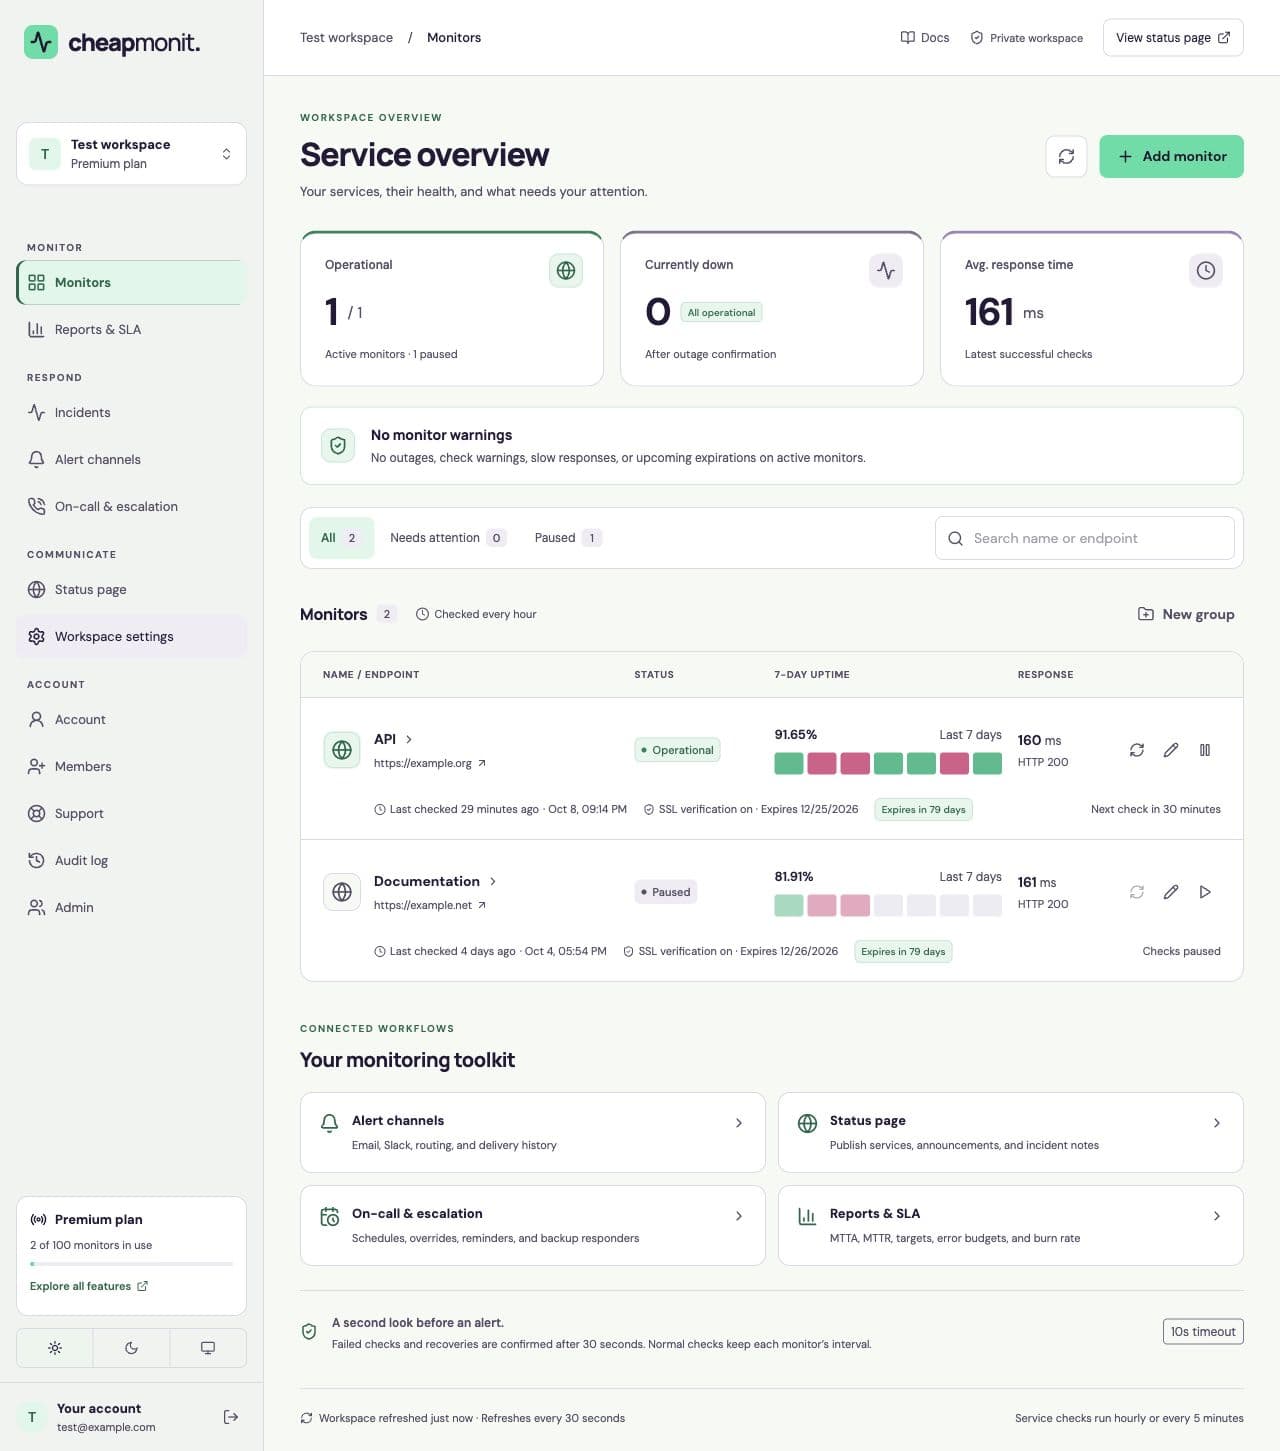Resume the Documentation monitor with play icon
Screen dimensions: 1280x1451
1205,892
